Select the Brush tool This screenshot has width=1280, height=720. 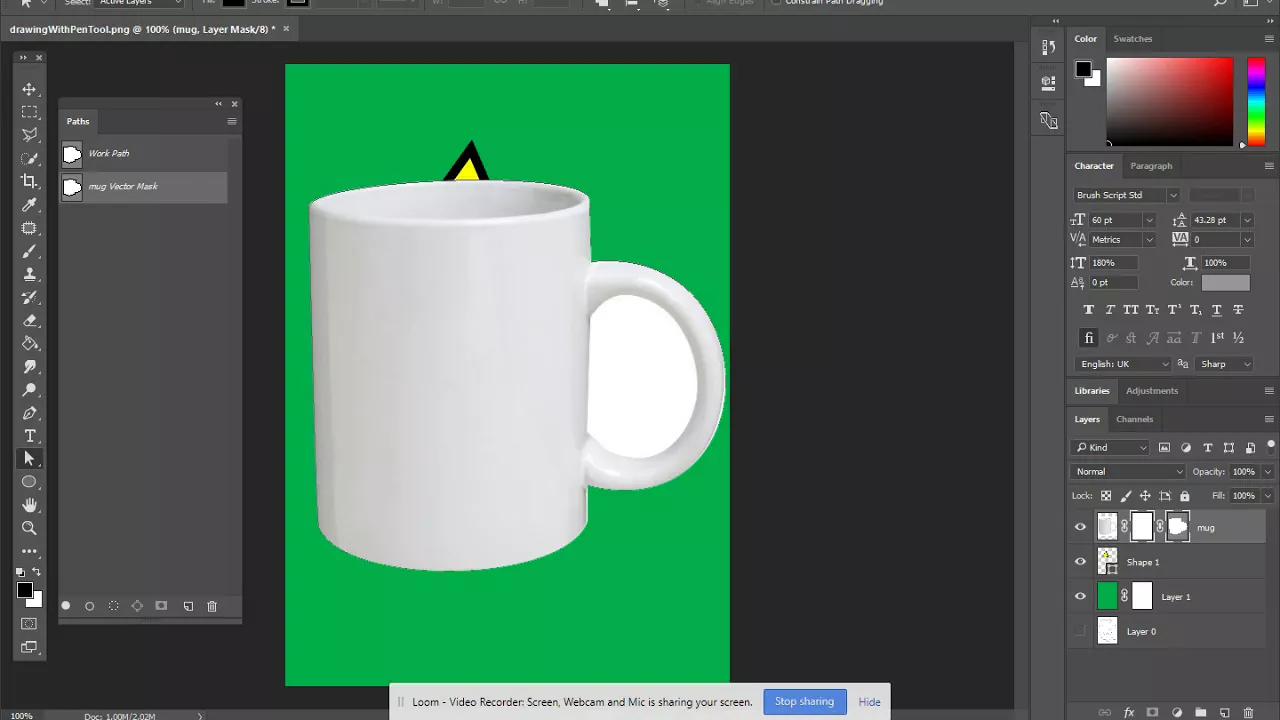pos(29,251)
